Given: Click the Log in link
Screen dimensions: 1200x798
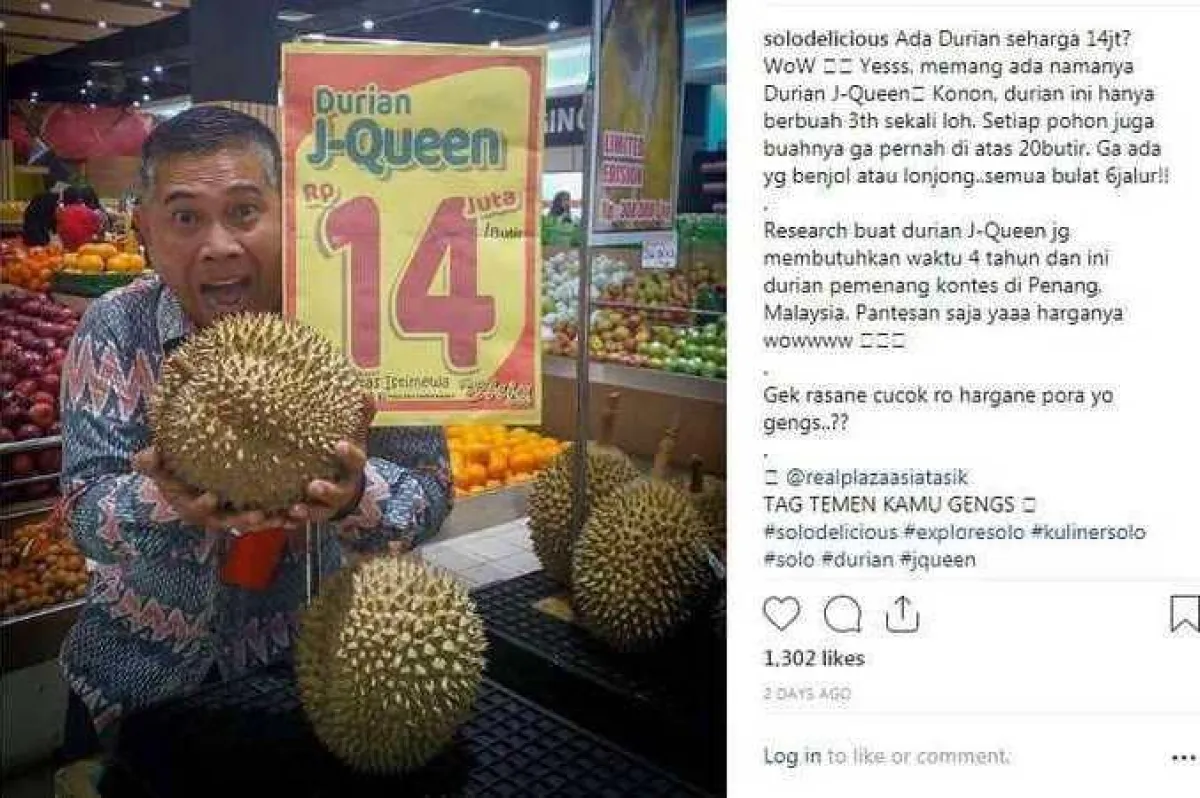Looking at the screenshot, I should [792, 756].
